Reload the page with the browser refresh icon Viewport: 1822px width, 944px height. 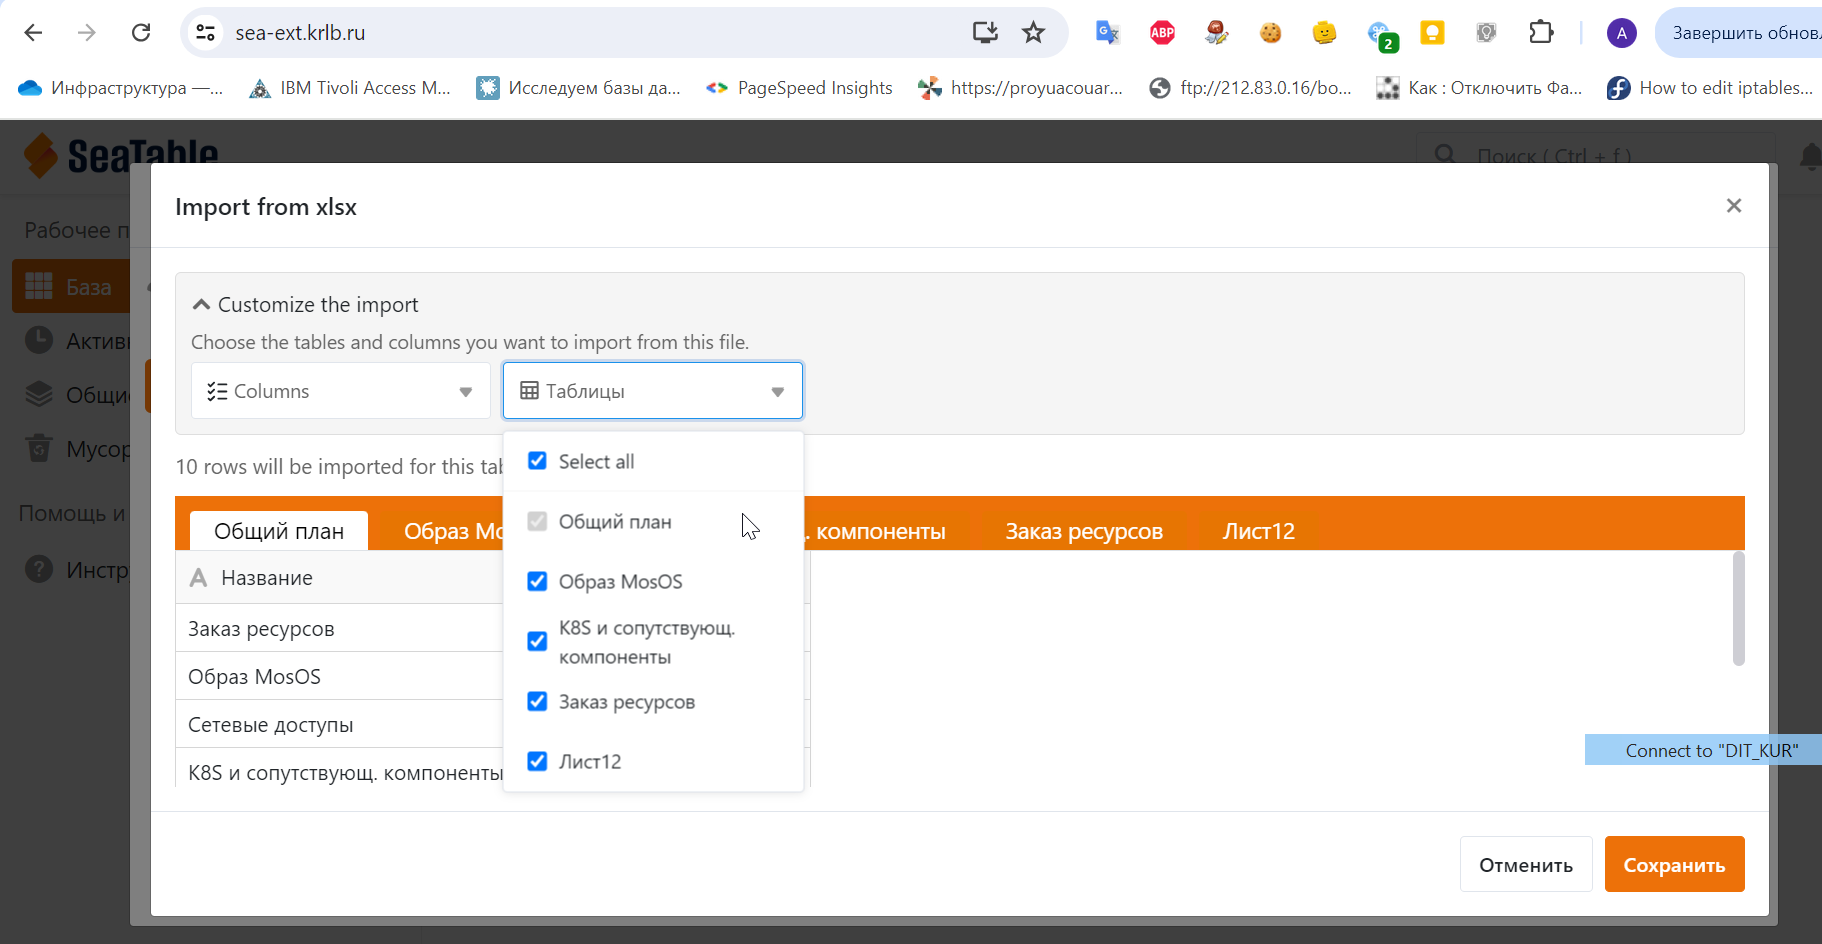coord(141,33)
